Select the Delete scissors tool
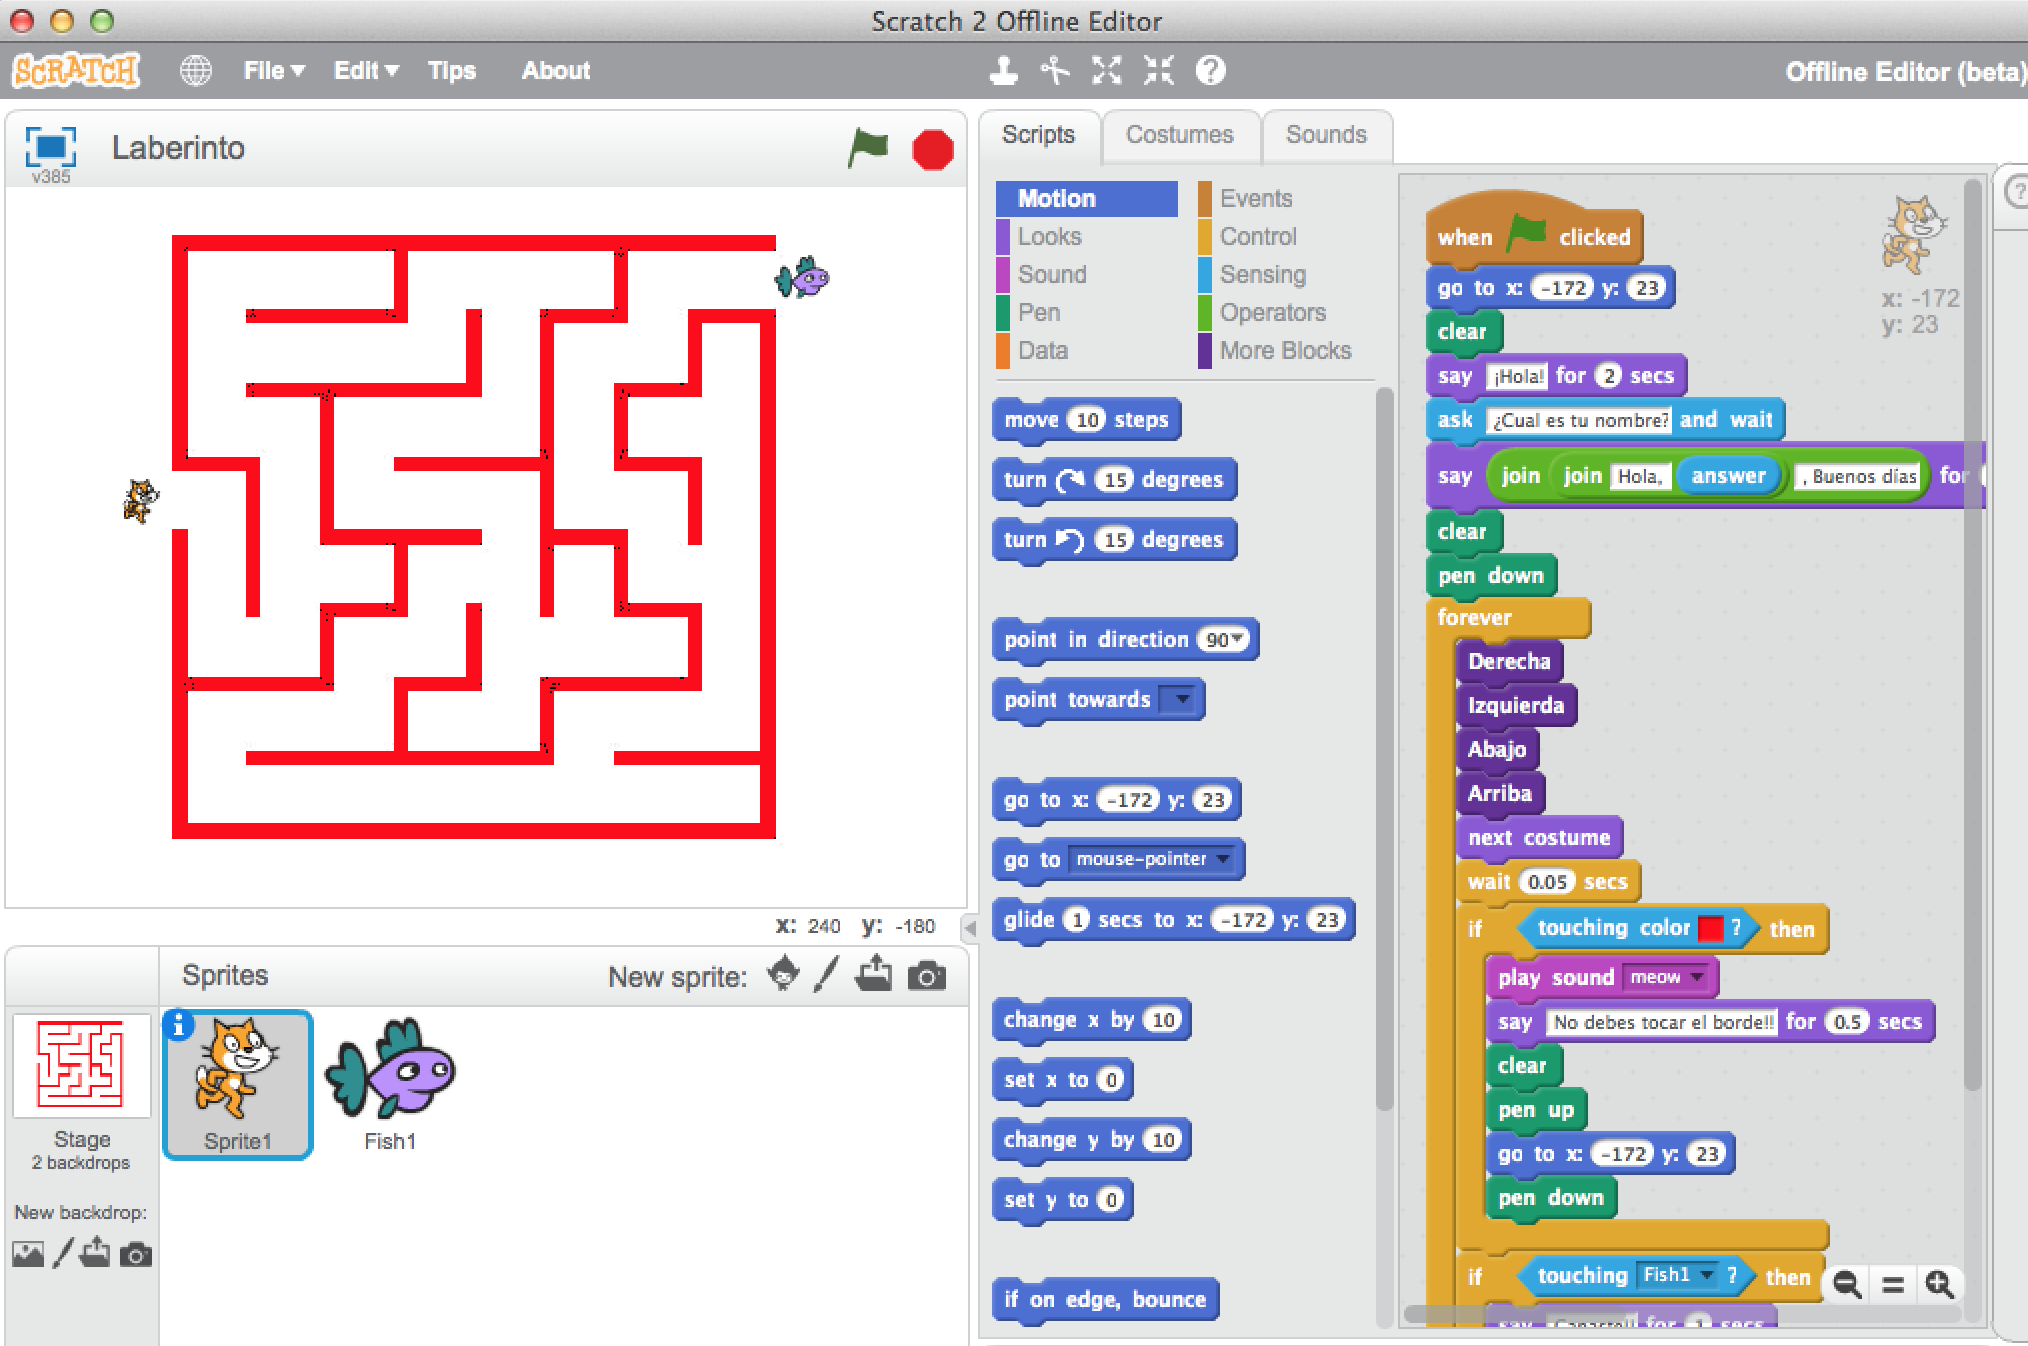 [1055, 70]
